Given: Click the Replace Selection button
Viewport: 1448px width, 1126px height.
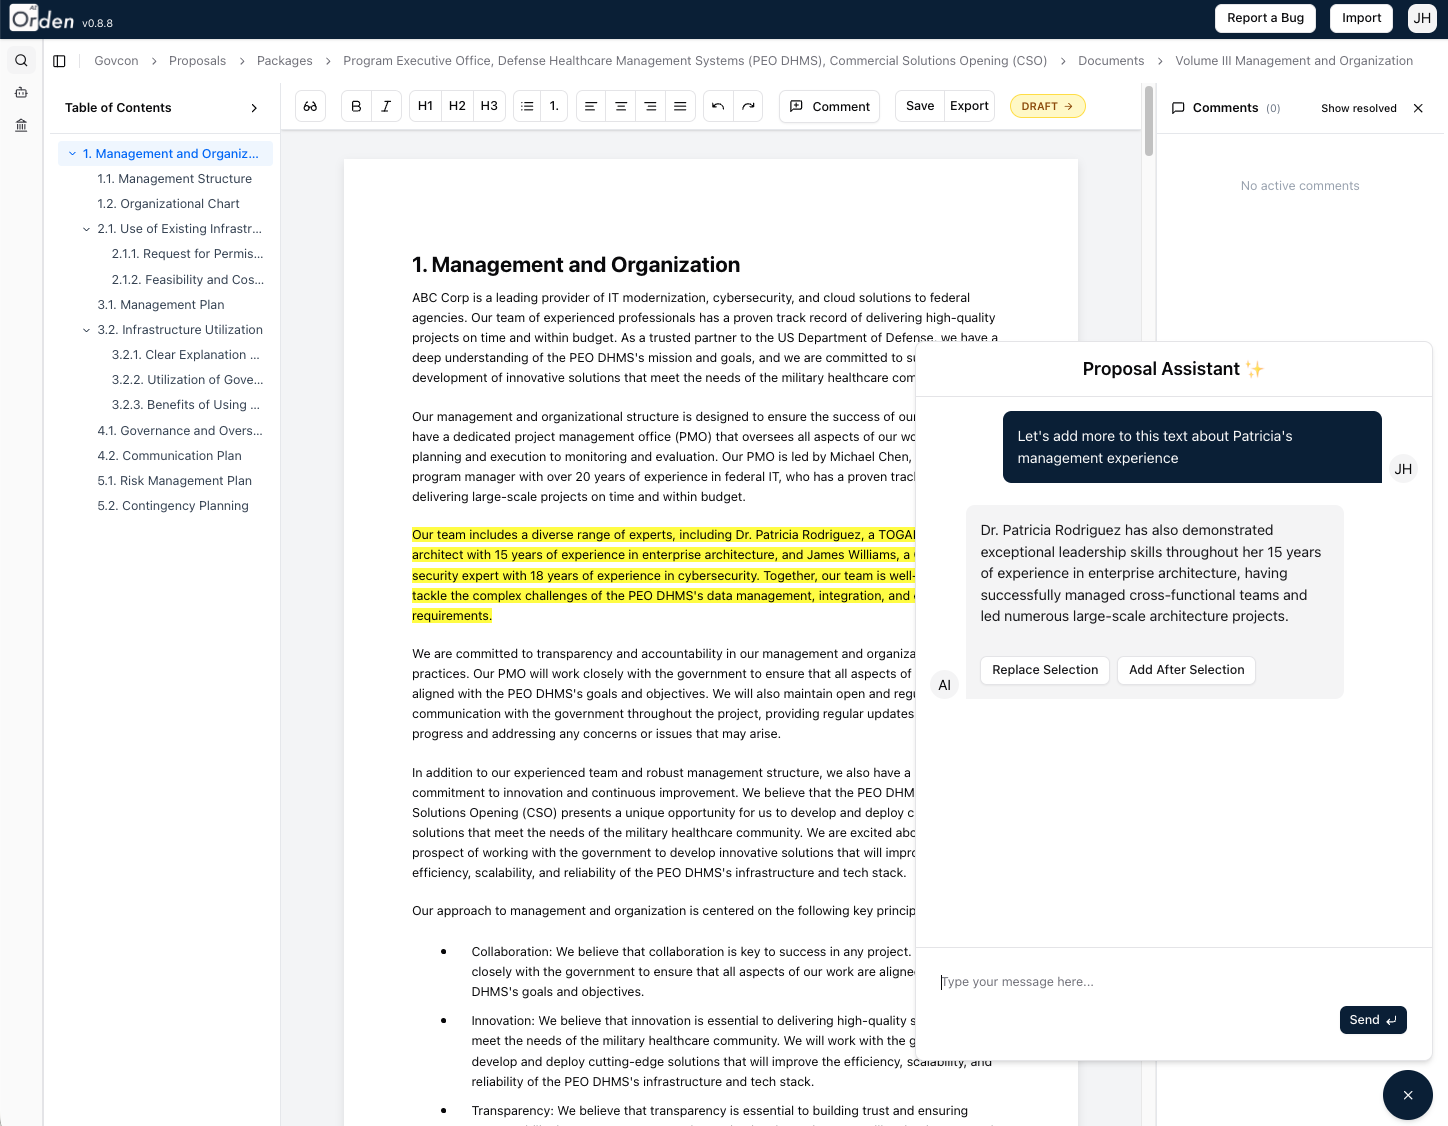Looking at the screenshot, I should (1044, 670).
